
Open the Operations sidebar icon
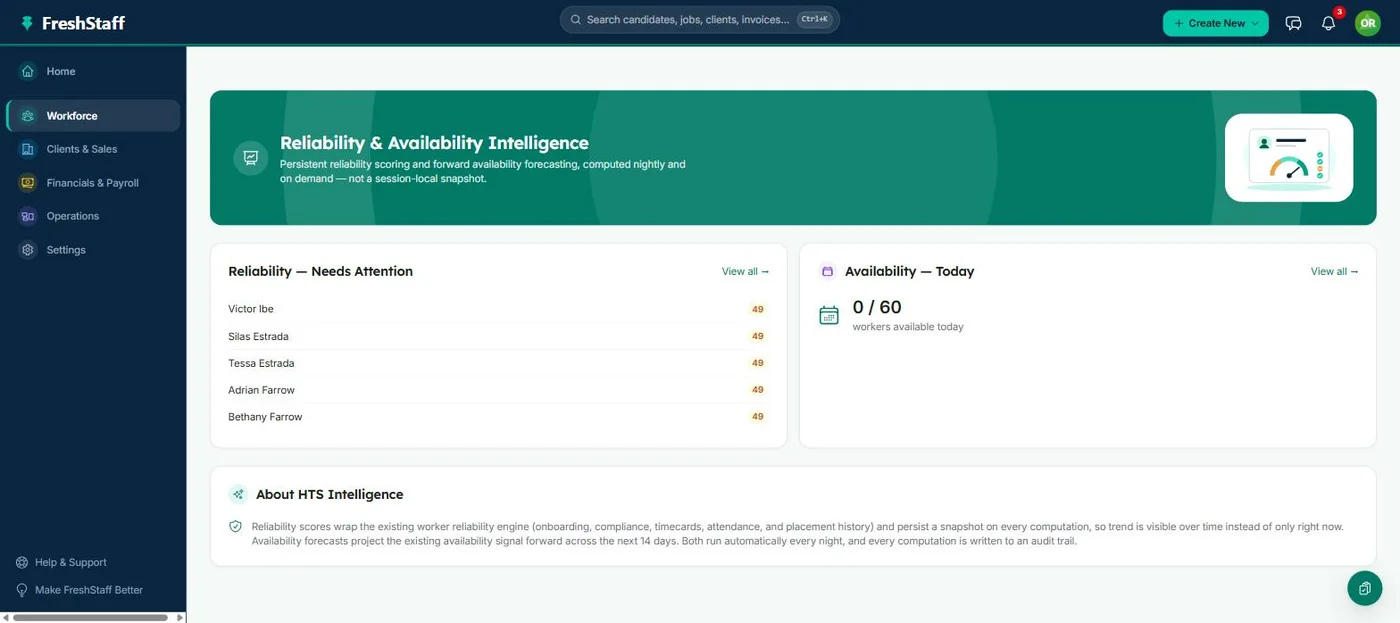[28, 216]
